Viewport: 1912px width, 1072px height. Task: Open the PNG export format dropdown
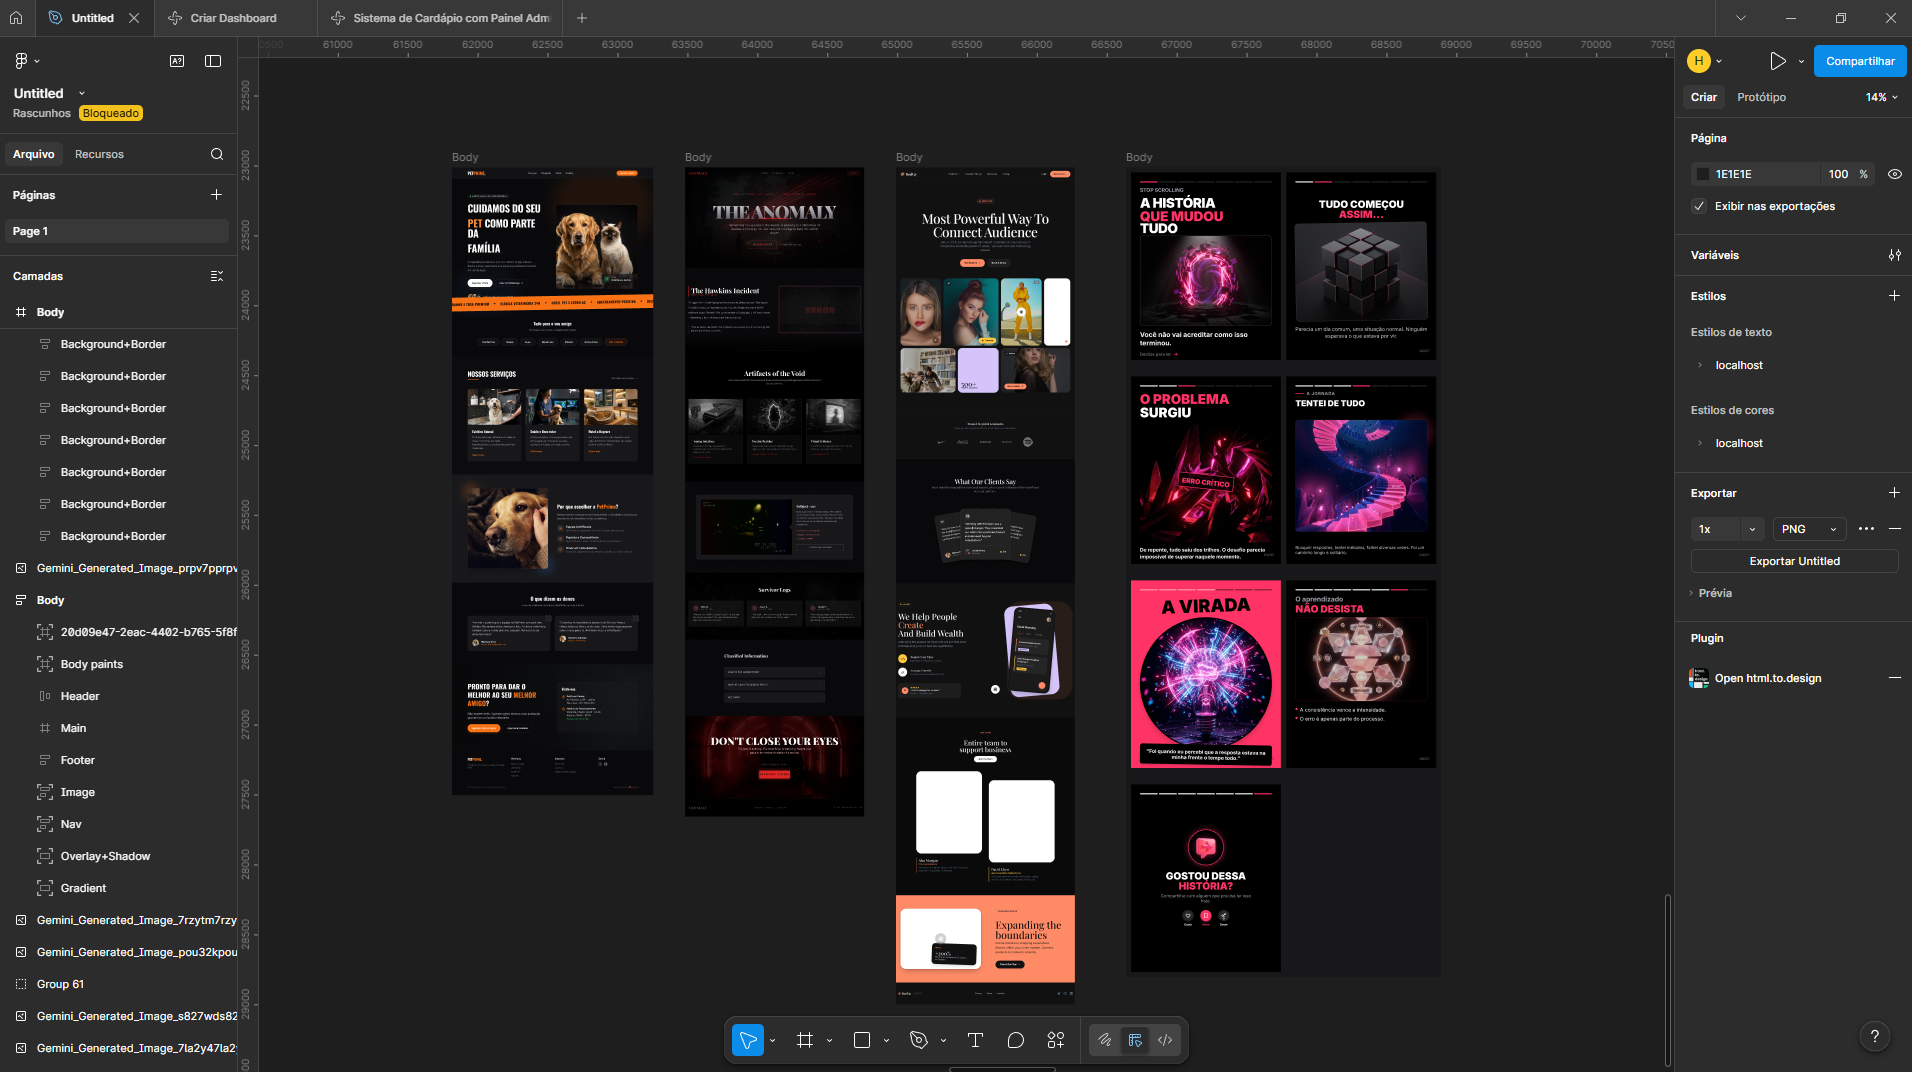1808,529
